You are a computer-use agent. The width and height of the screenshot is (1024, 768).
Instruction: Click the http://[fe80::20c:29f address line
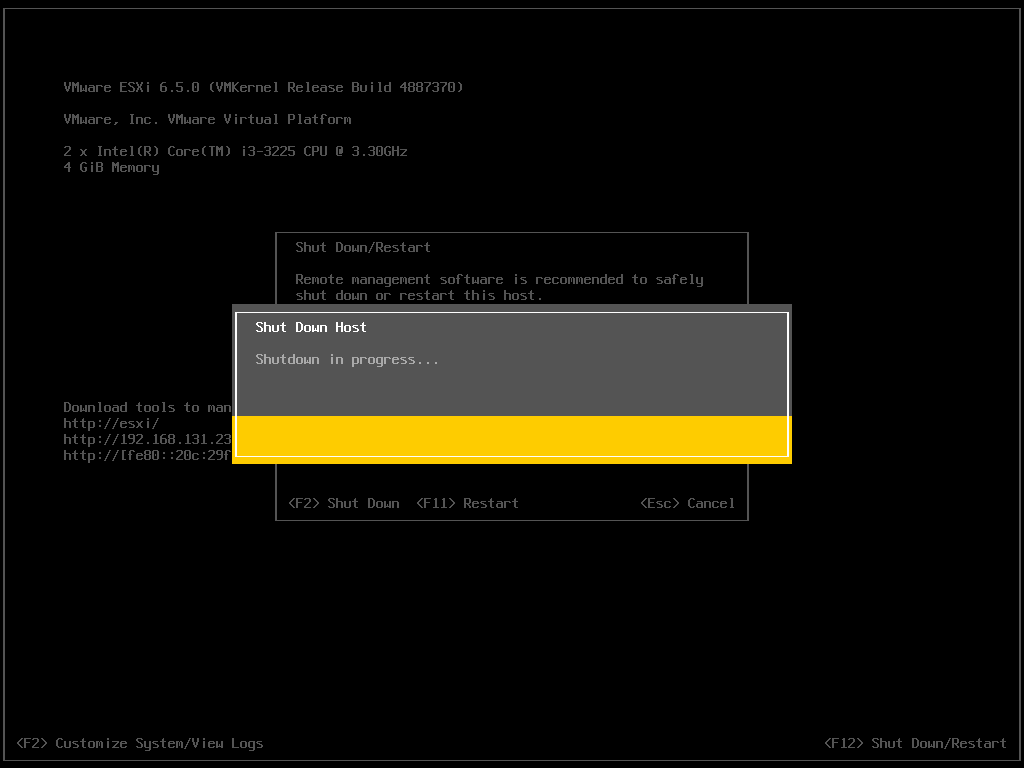point(148,455)
